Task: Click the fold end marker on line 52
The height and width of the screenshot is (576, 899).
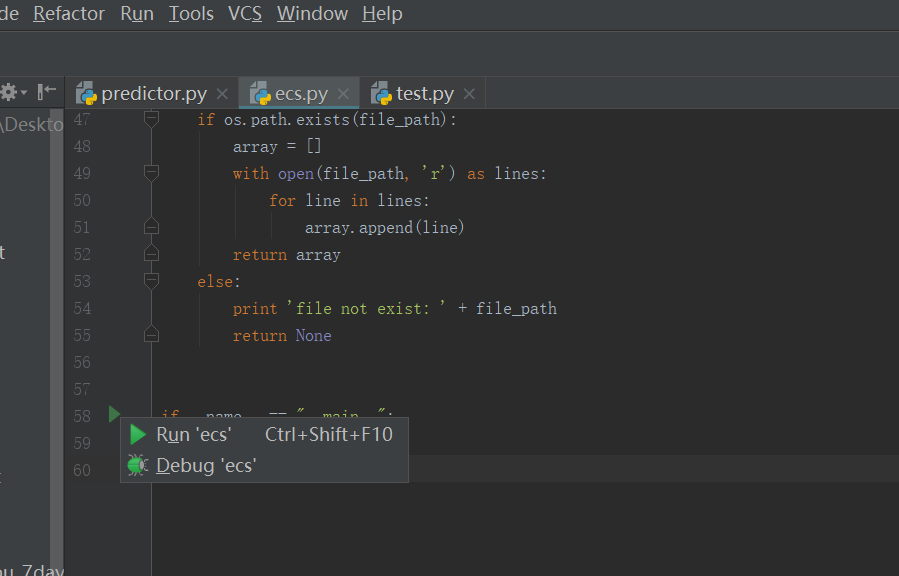Action: 151,253
